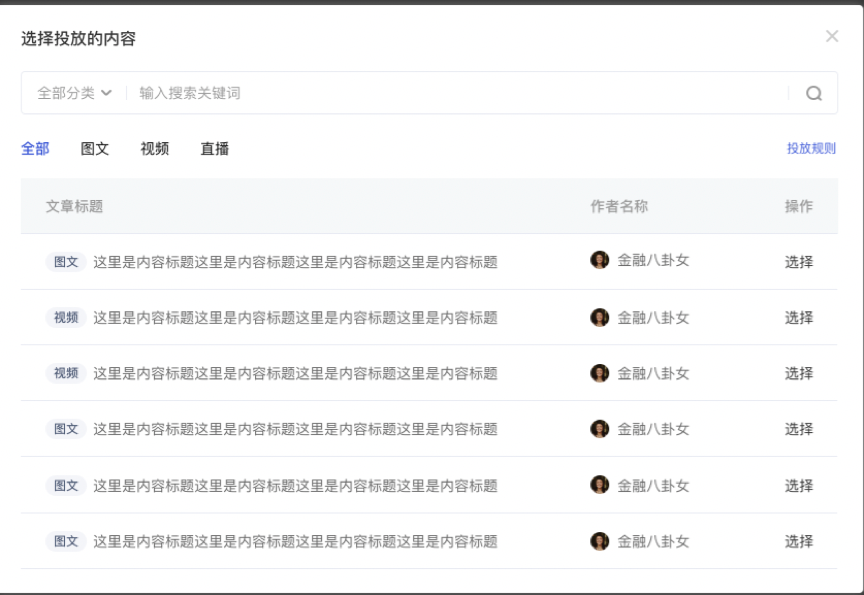Image resolution: width=864 pixels, height=595 pixels.
Task: Click the content title in the second row
Action: (295, 317)
